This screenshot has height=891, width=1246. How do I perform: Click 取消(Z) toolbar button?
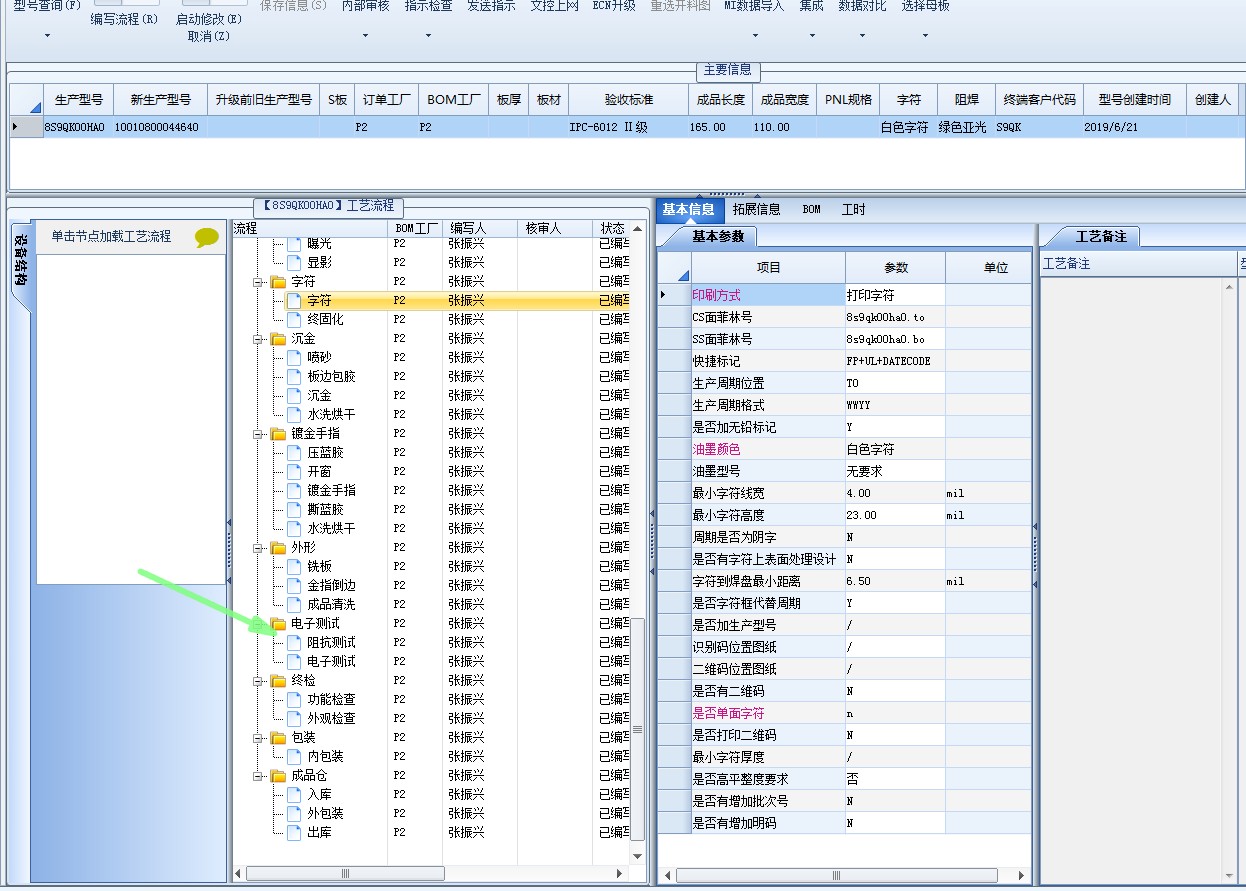(209, 36)
